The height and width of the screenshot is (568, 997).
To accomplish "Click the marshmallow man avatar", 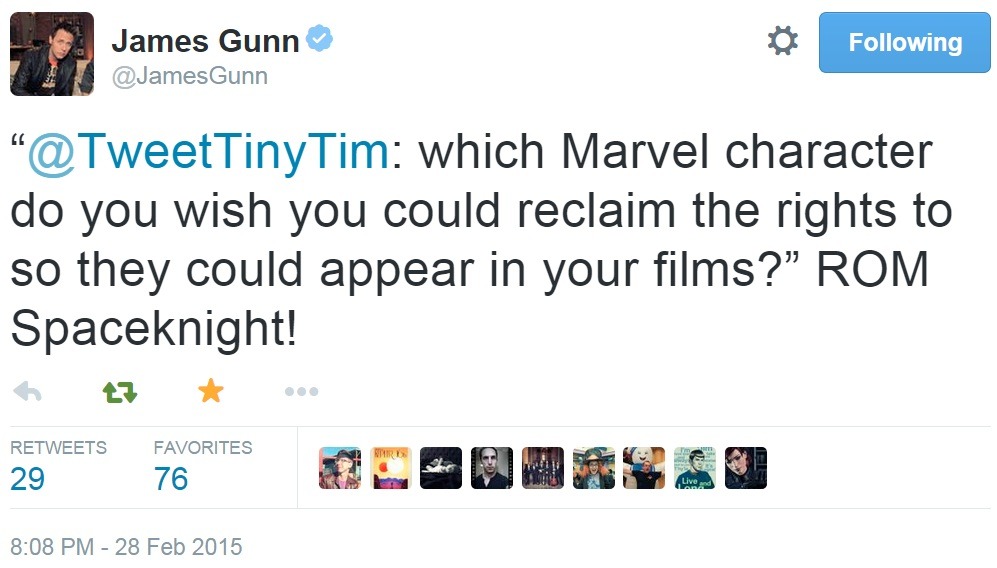I will (x=644, y=468).
